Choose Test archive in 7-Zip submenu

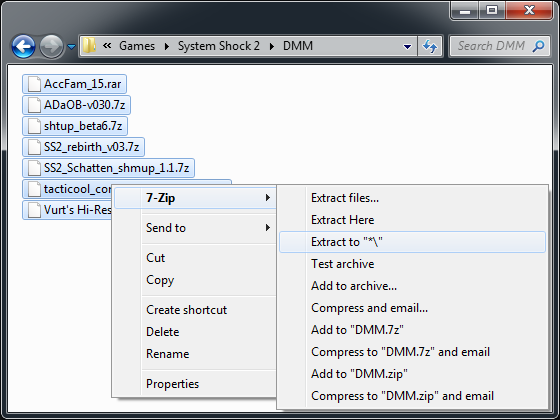[412, 264]
